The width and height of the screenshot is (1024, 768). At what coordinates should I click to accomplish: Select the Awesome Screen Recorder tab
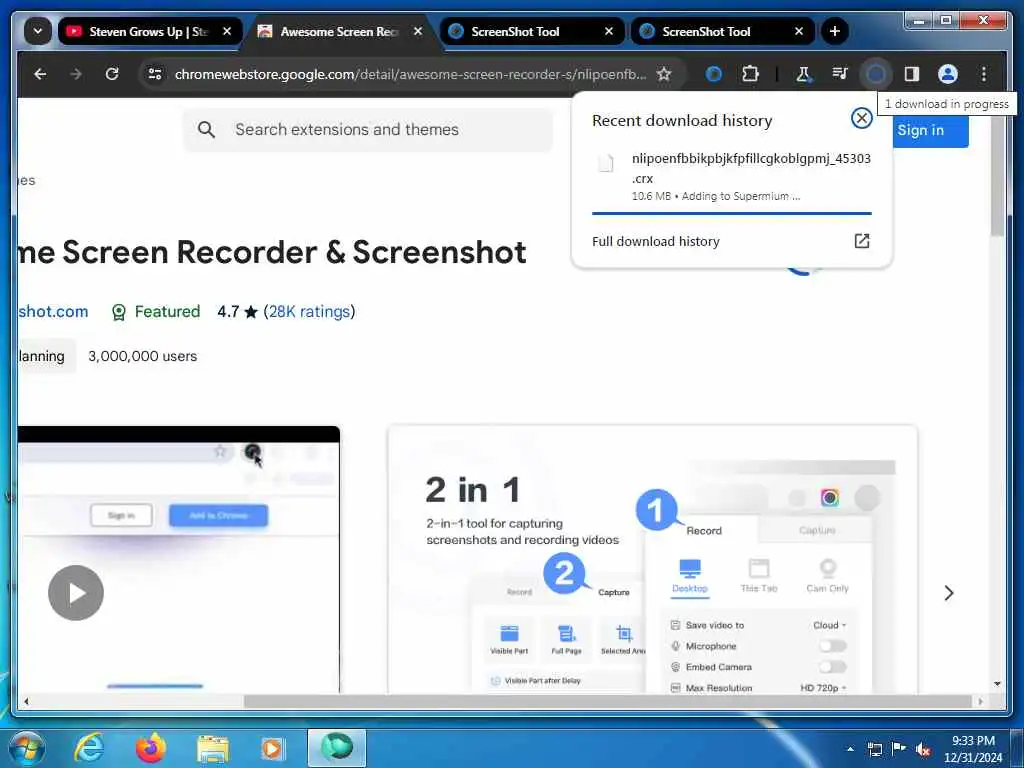340,31
